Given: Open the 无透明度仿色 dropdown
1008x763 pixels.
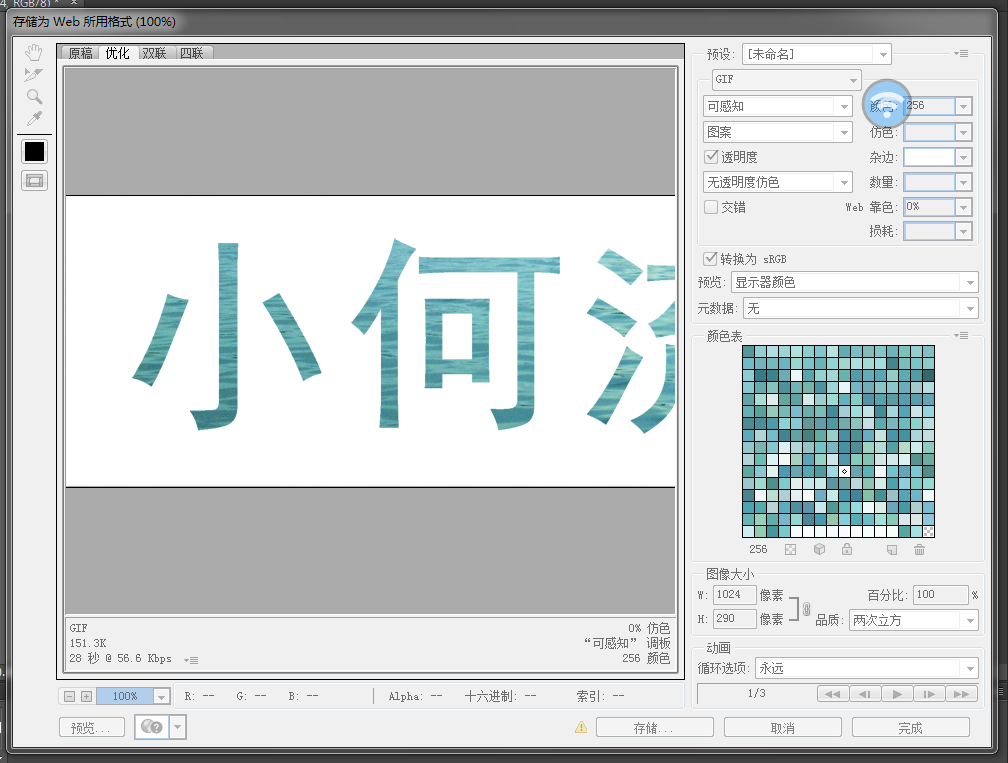Looking at the screenshot, I should 778,183.
